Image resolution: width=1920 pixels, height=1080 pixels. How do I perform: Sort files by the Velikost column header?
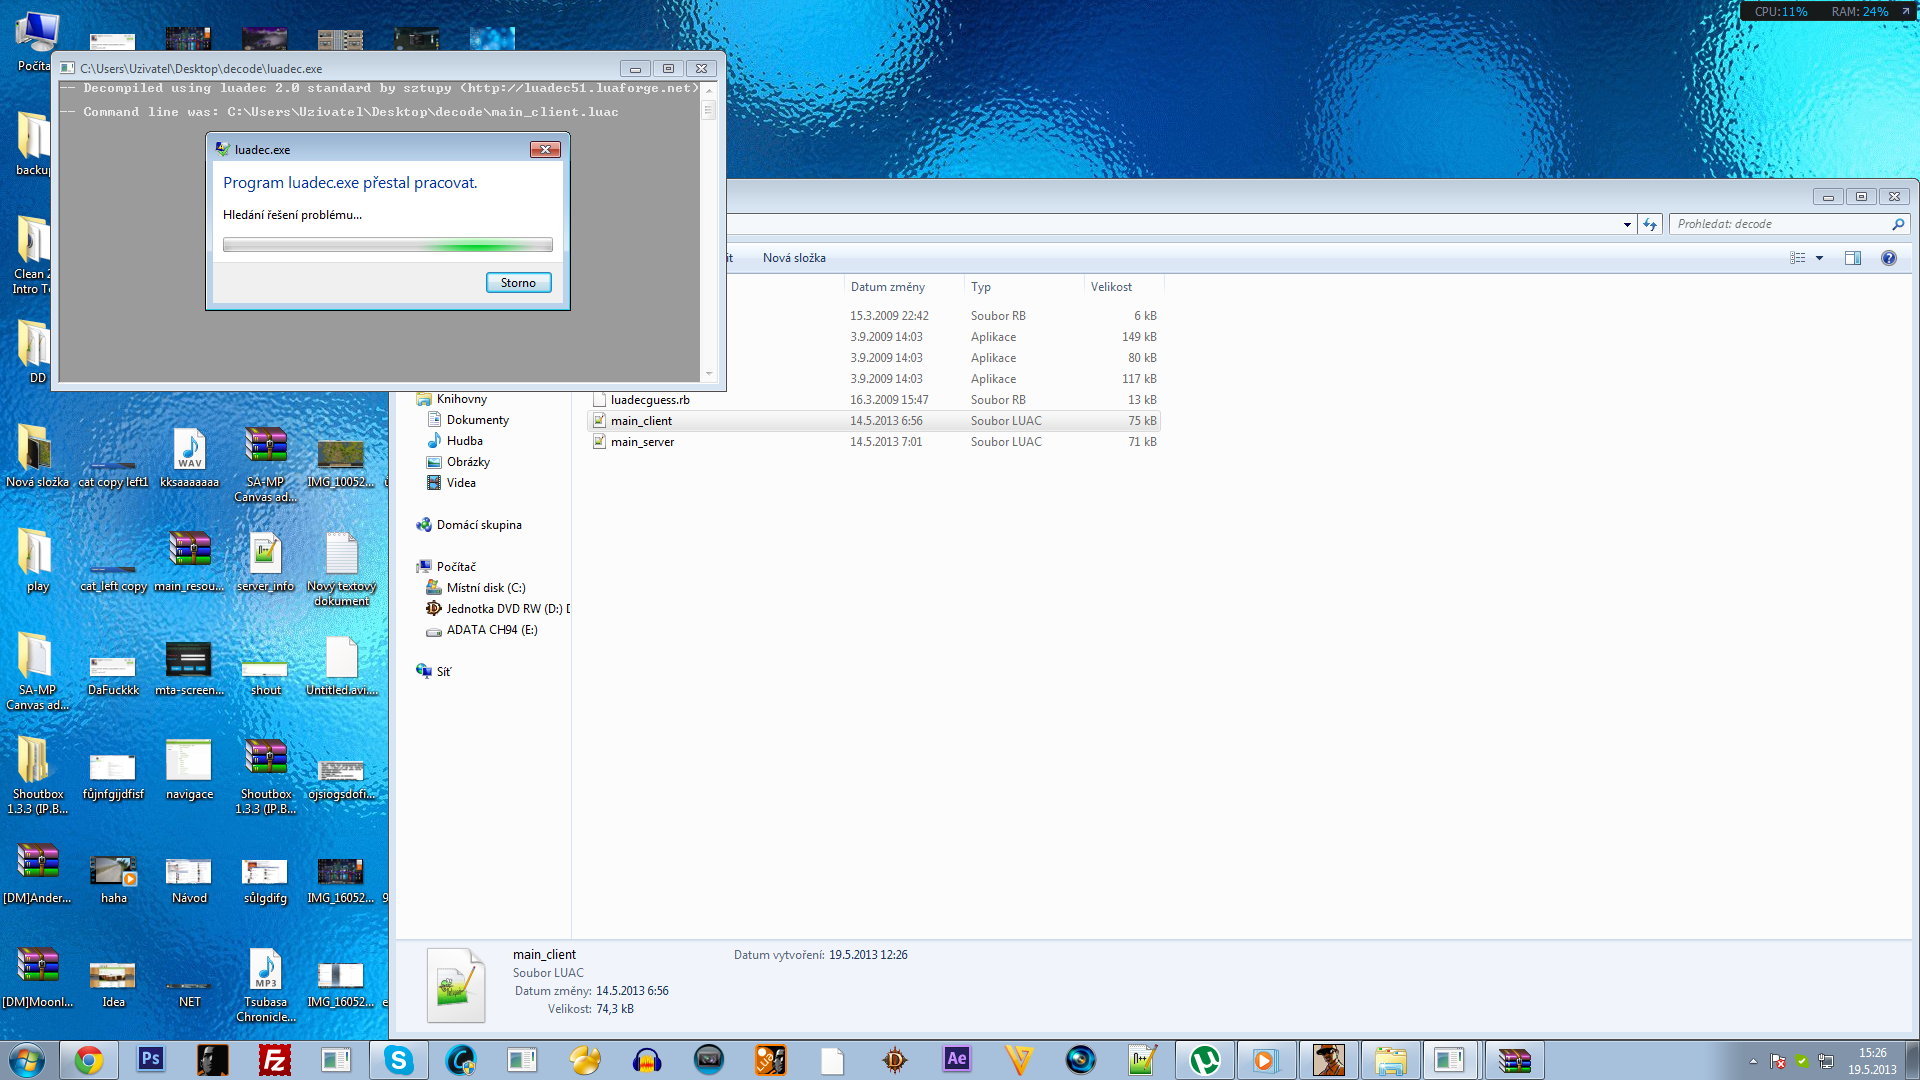1111,287
